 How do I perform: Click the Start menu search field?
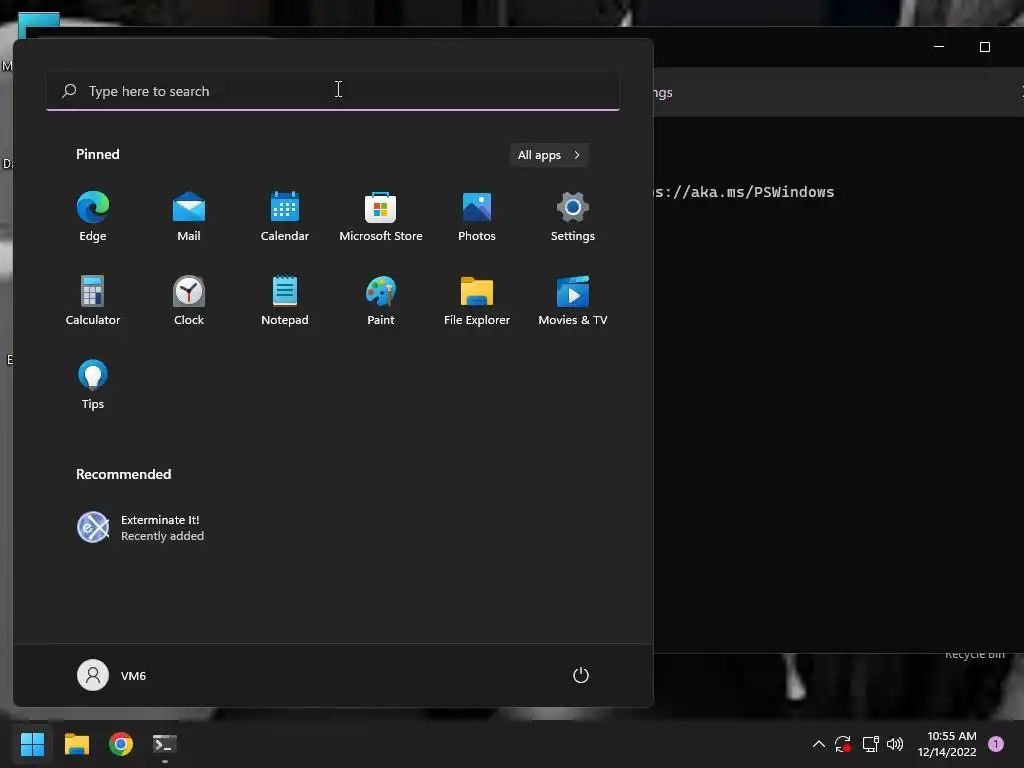(x=333, y=91)
